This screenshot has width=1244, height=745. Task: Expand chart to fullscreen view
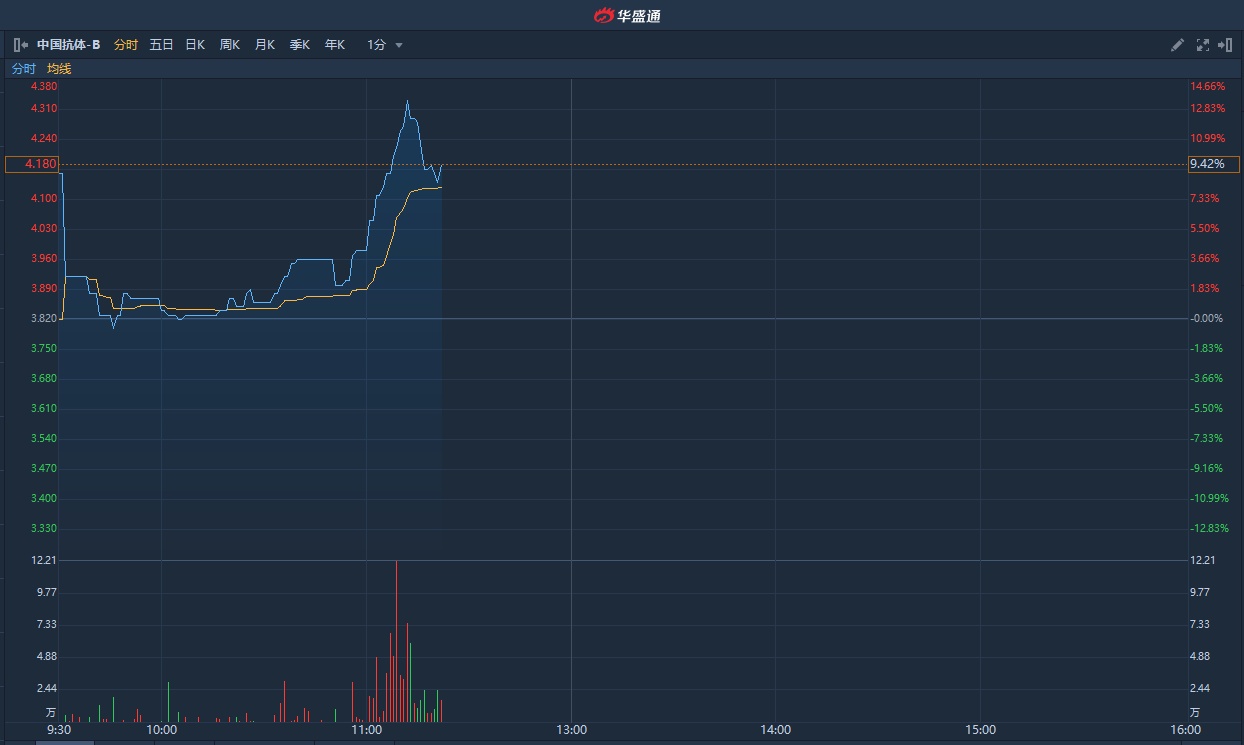click(x=1203, y=45)
